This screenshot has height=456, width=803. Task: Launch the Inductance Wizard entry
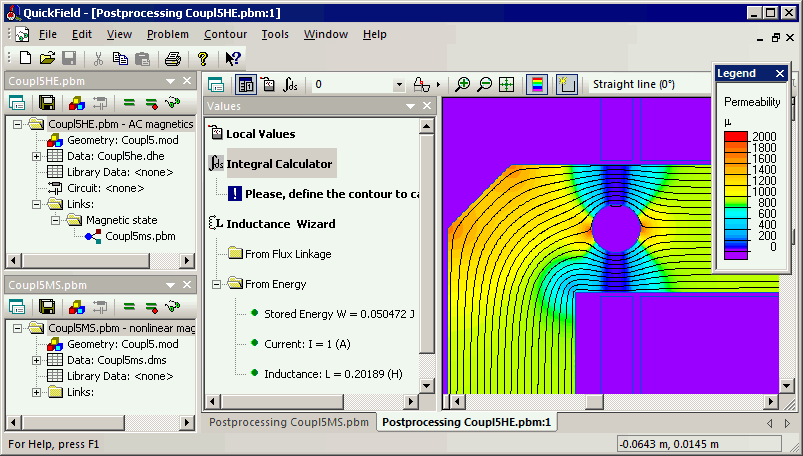(281, 224)
